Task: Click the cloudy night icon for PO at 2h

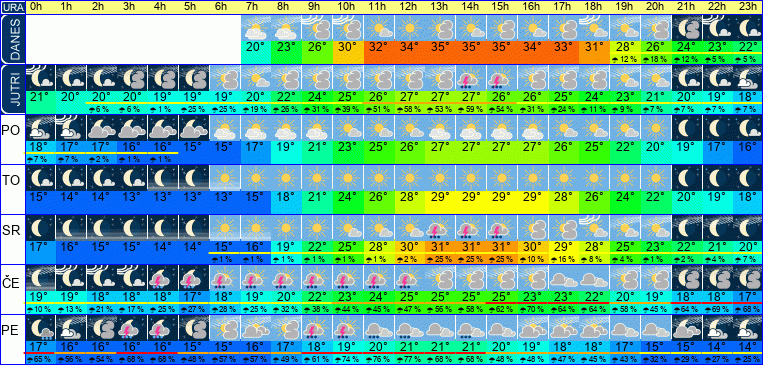Action: 102,128
